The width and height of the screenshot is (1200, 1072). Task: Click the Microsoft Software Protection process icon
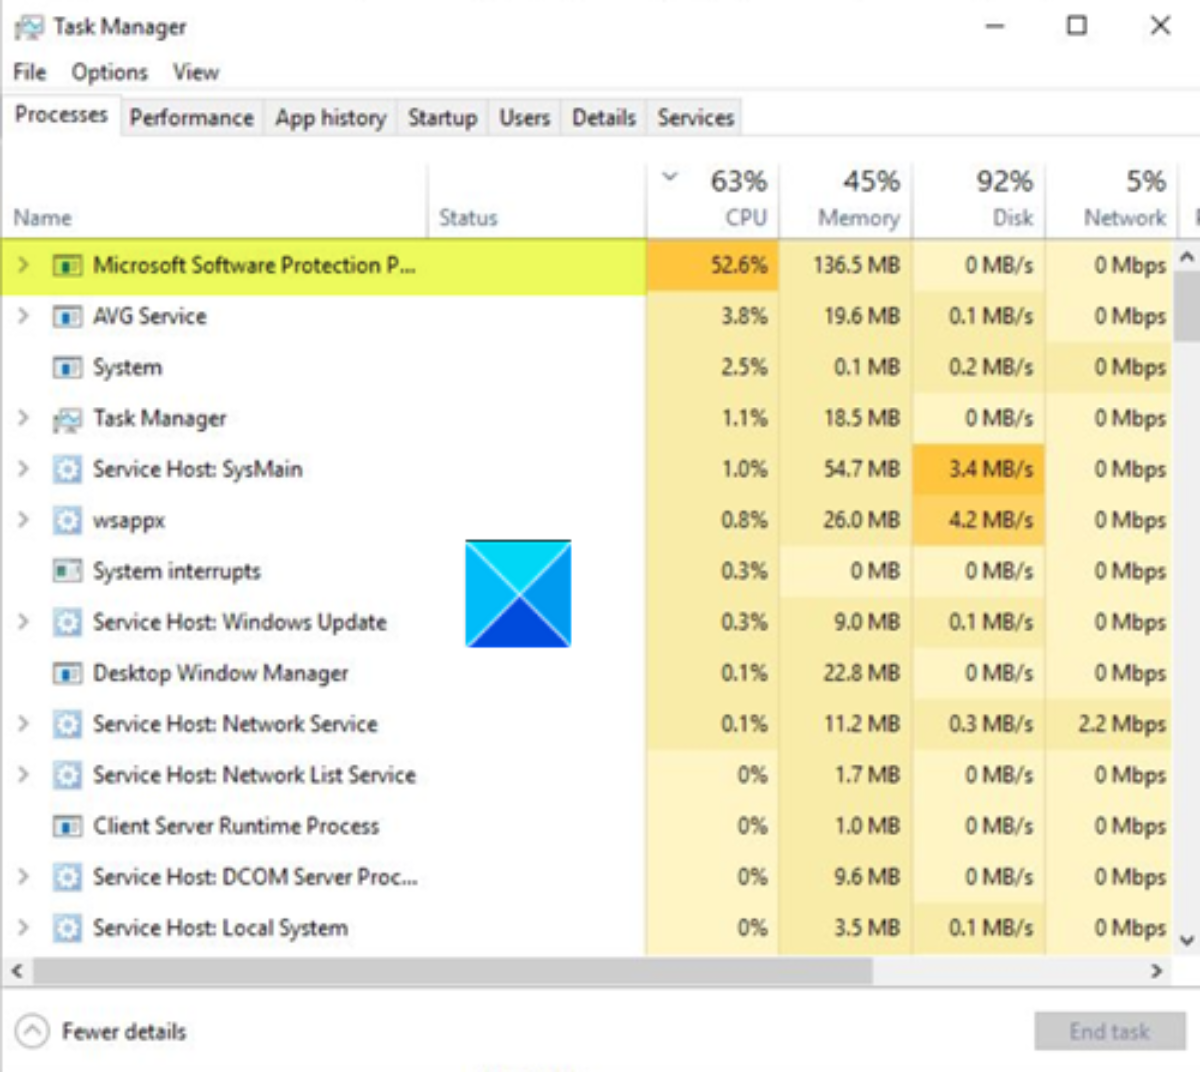(67, 266)
